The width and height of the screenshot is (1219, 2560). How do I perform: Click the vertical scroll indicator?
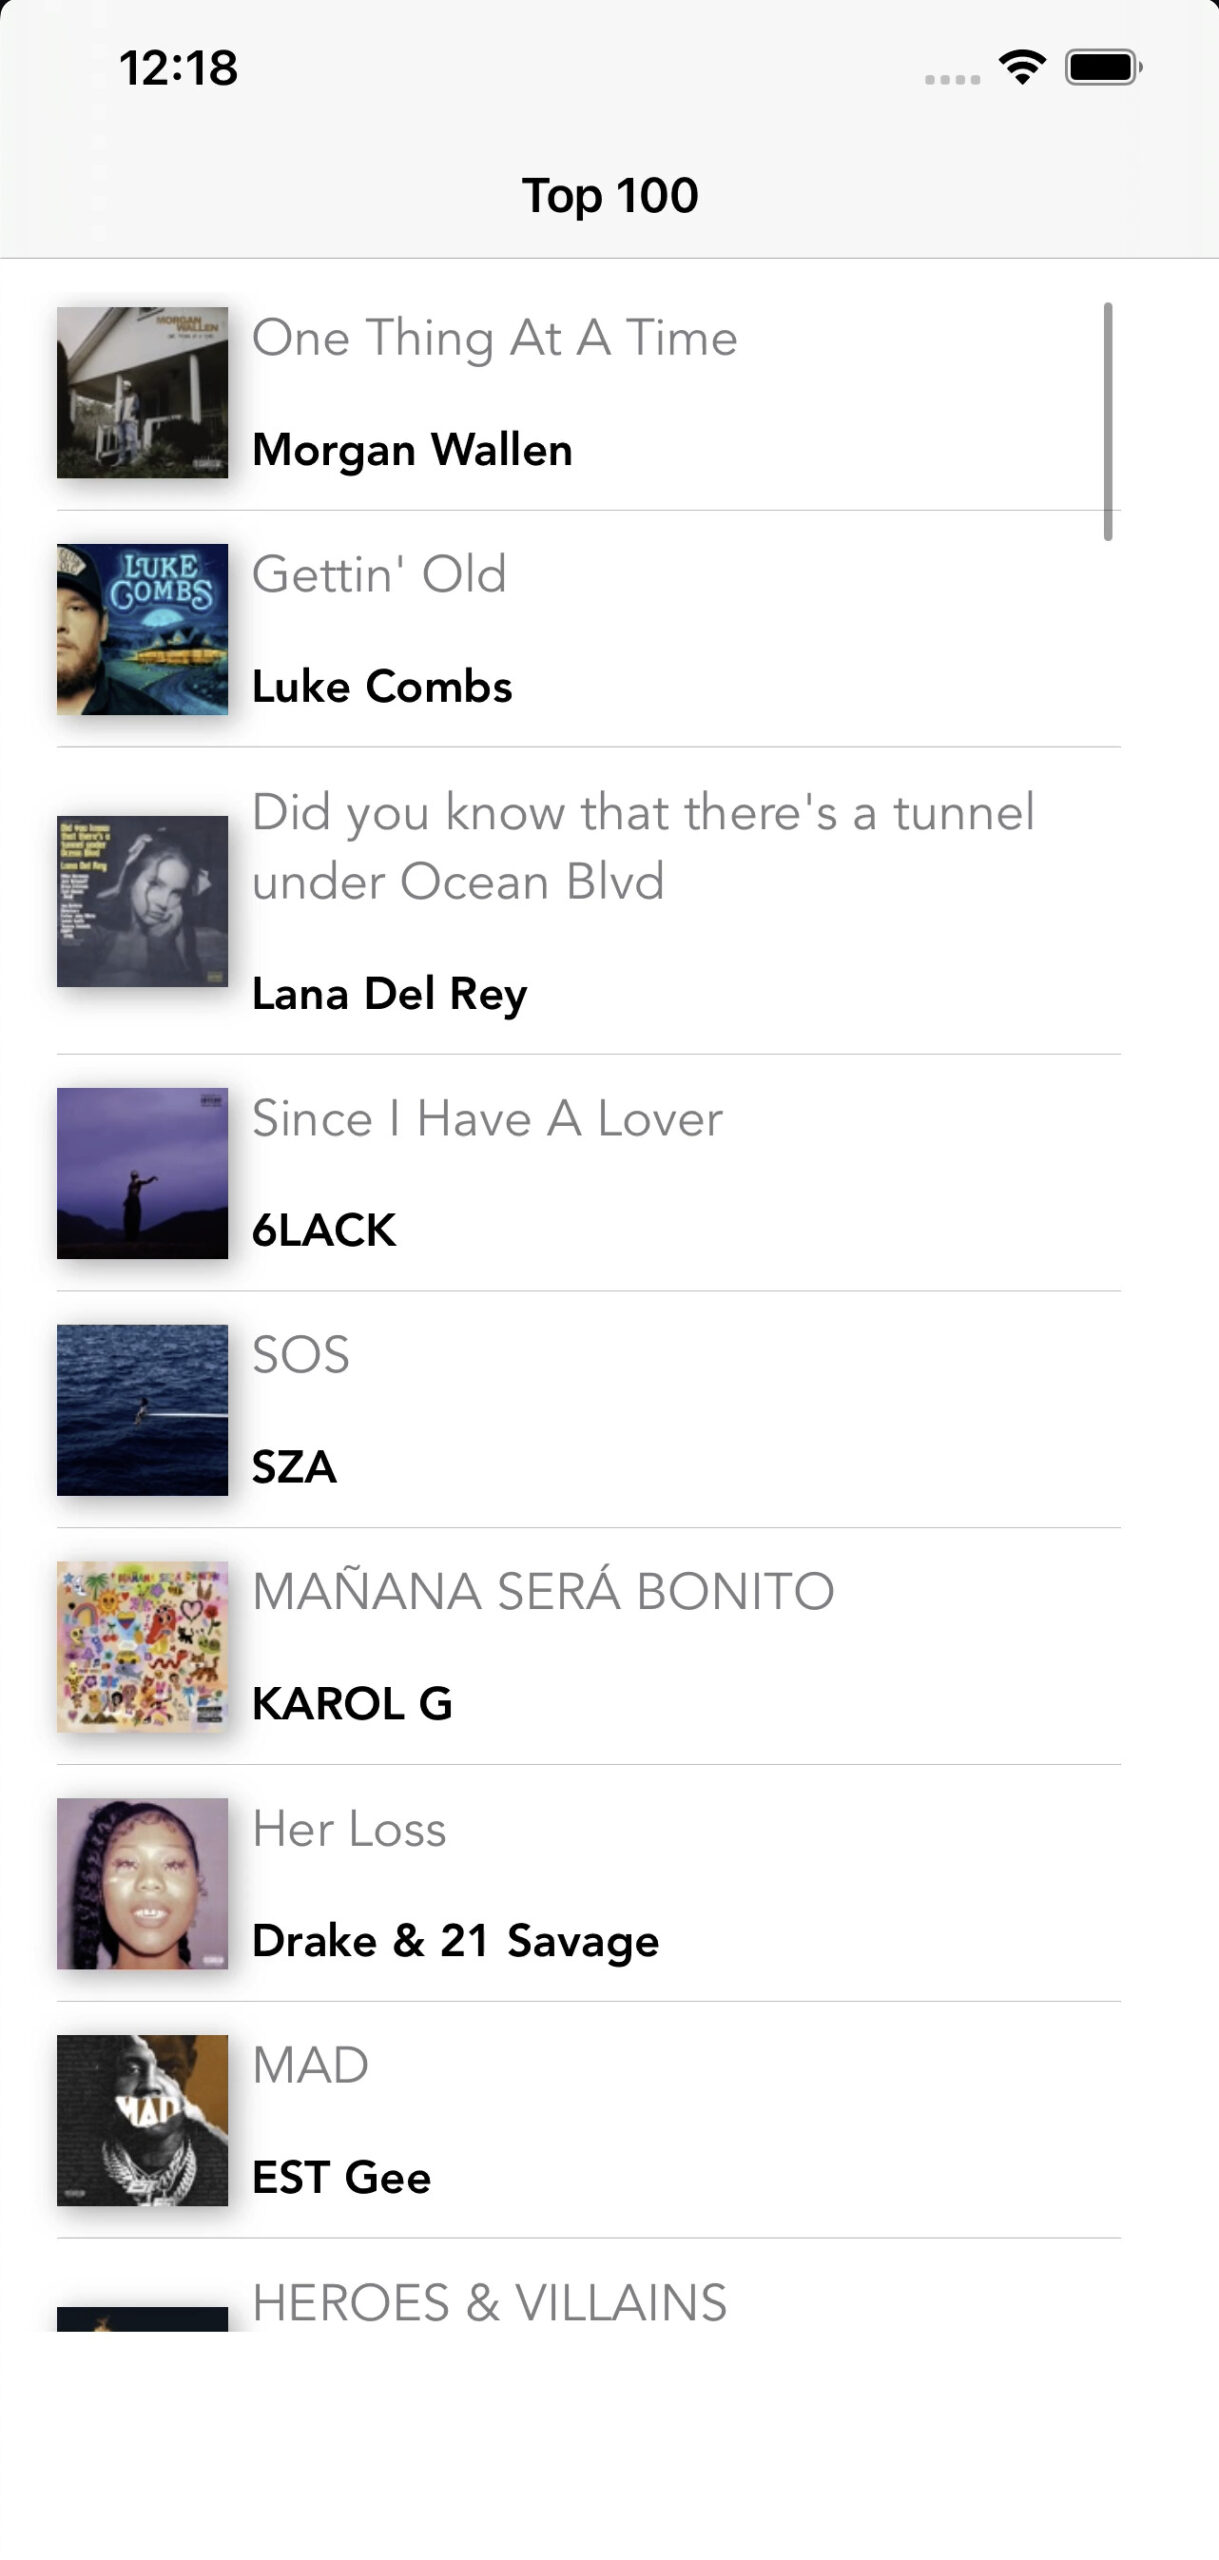pyautogui.click(x=1107, y=421)
